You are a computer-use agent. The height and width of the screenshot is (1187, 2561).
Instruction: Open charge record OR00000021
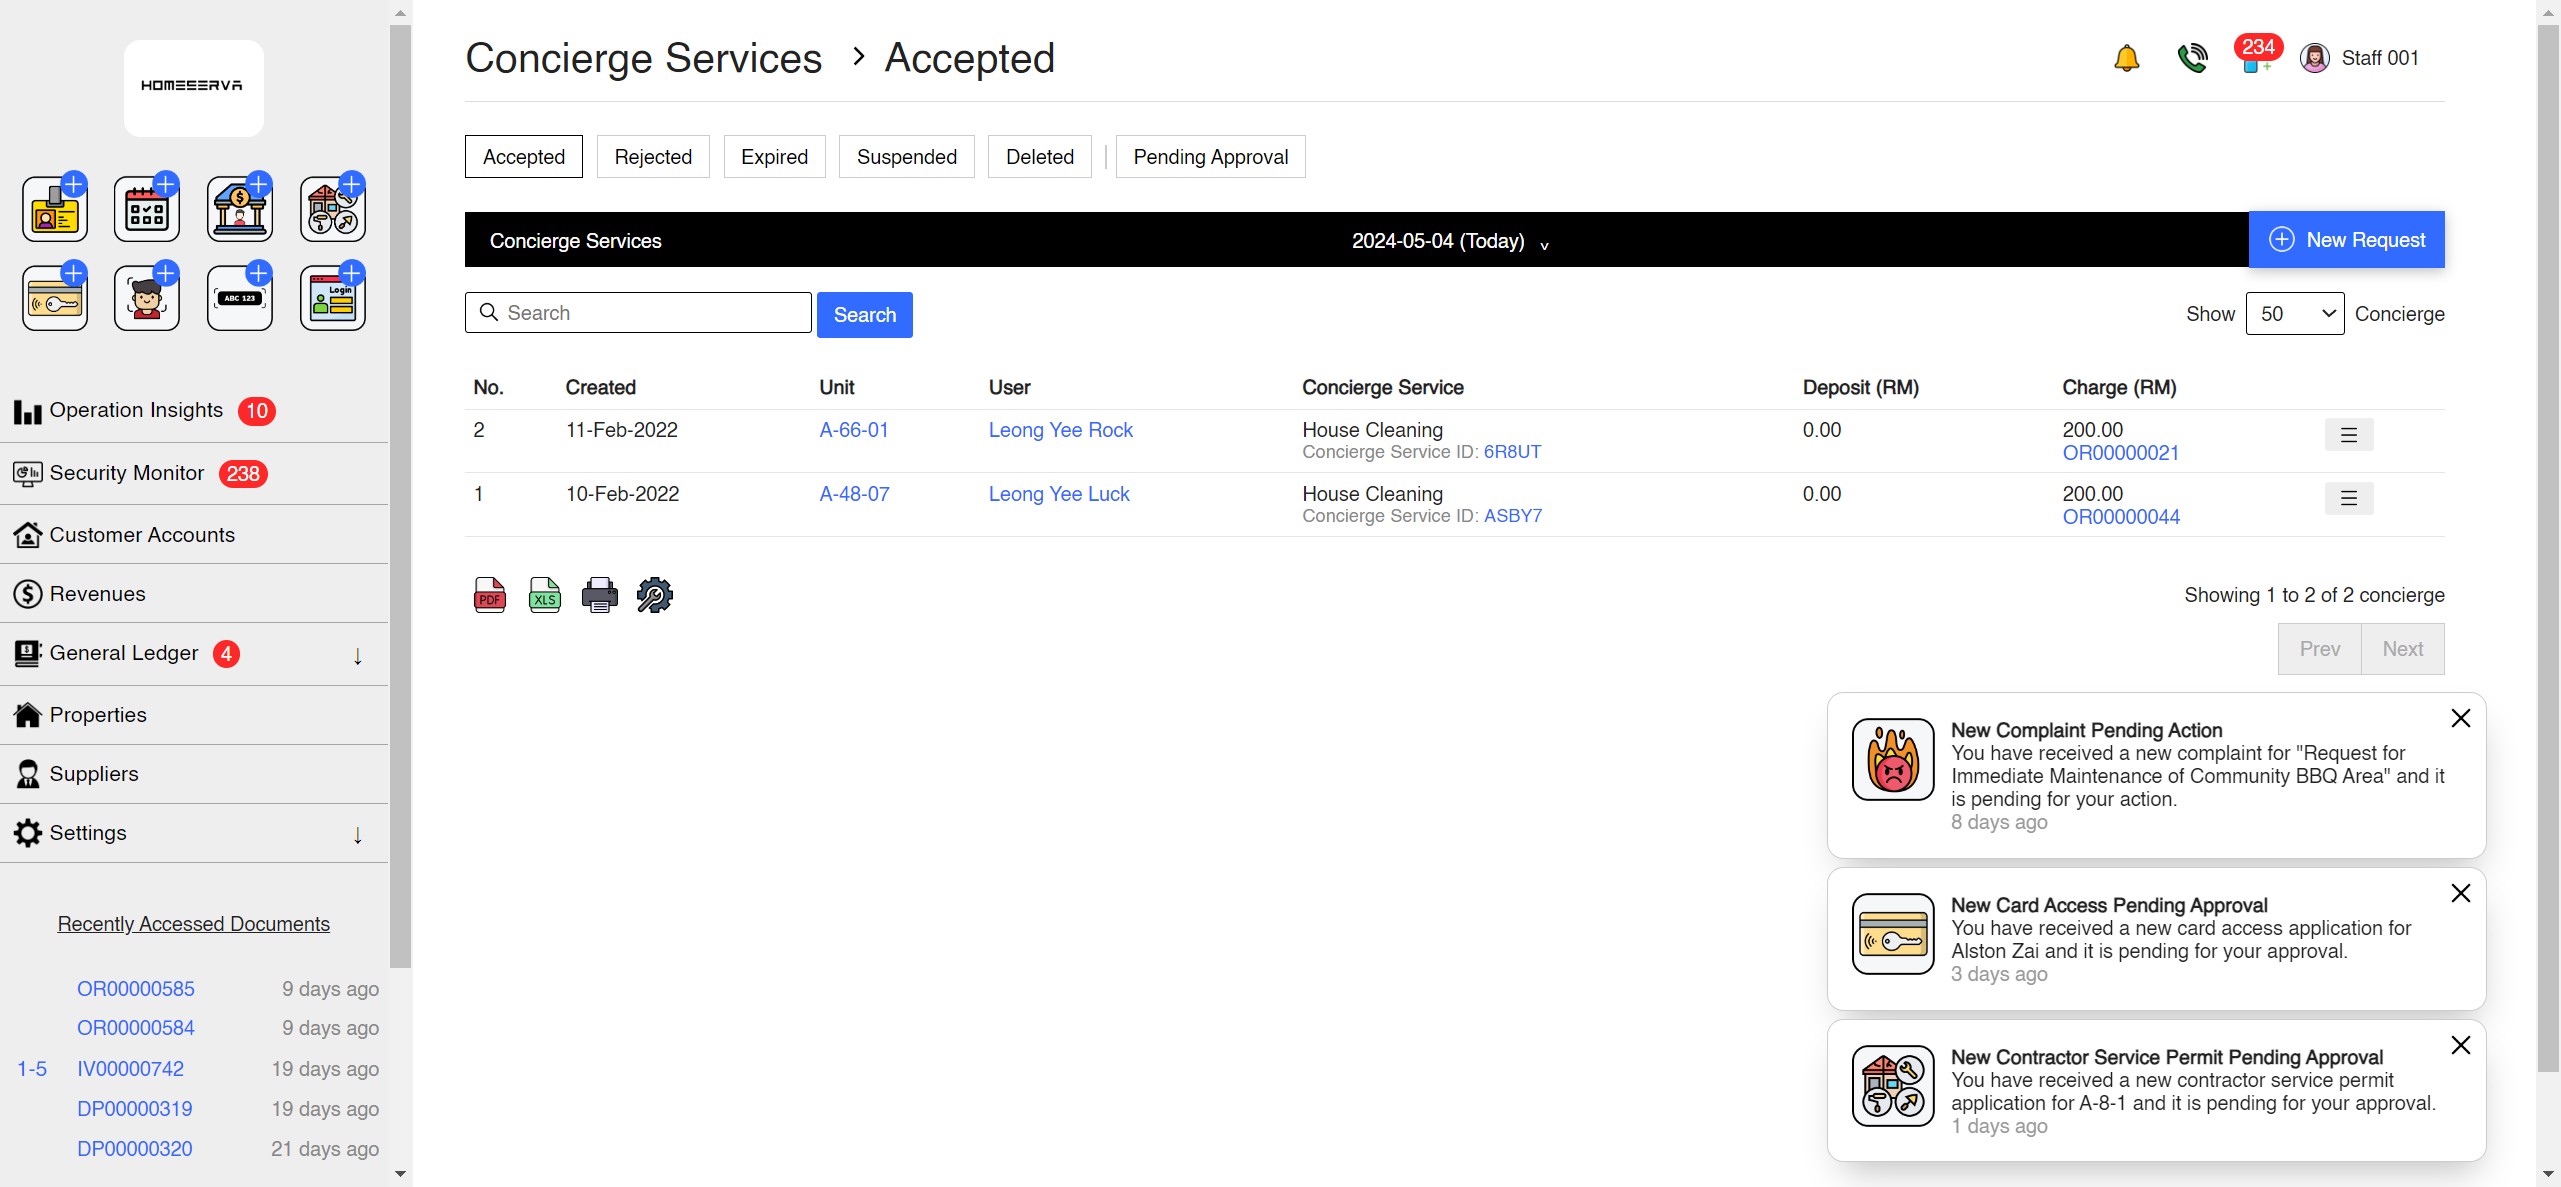[x=2122, y=452]
